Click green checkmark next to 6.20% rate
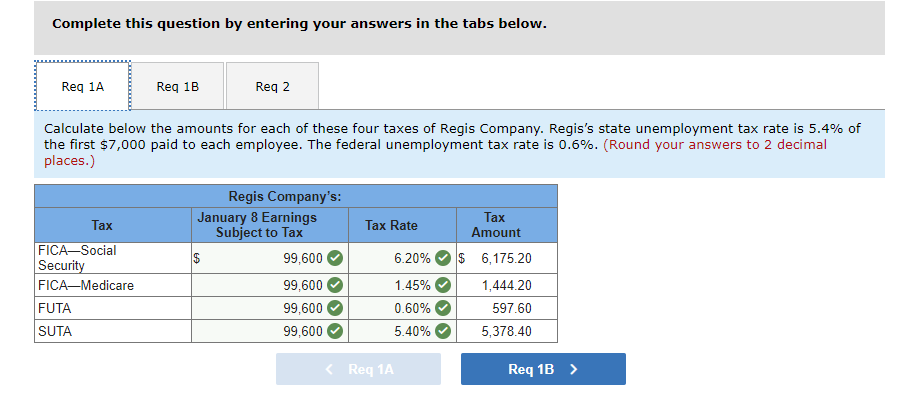This screenshot has height=410, width=913. coord(443,258)
